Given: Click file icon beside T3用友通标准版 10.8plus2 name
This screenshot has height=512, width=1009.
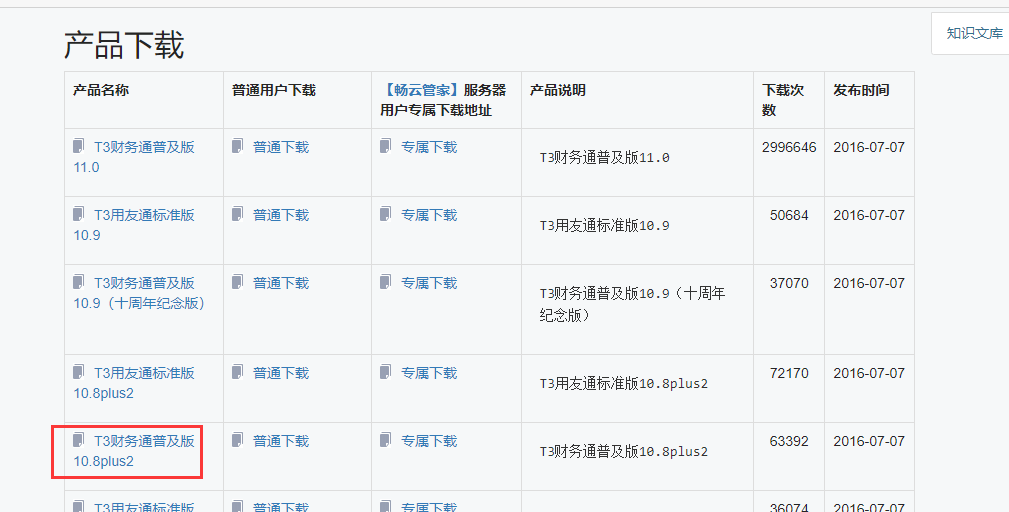Looking at the screenshot, I should [79, 372].
